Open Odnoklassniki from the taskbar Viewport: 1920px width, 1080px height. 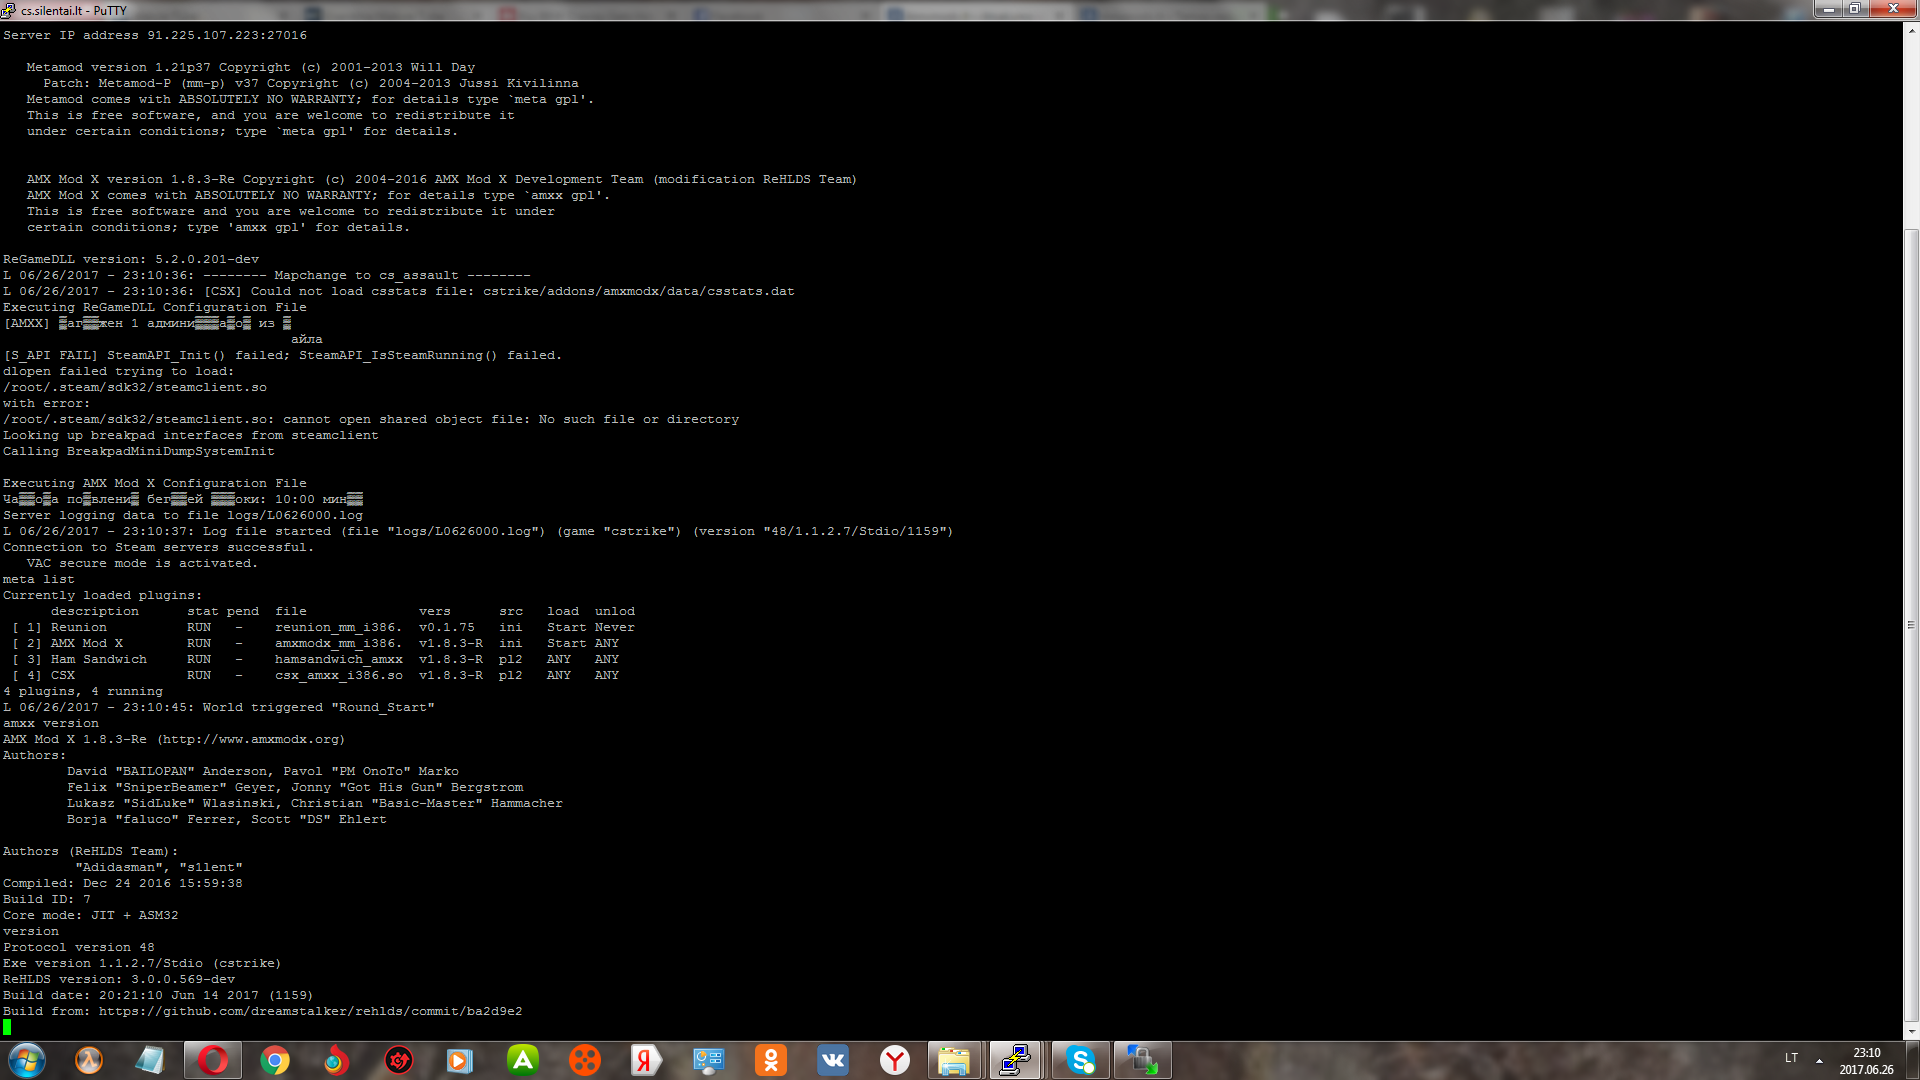[x=770, y=1060]
